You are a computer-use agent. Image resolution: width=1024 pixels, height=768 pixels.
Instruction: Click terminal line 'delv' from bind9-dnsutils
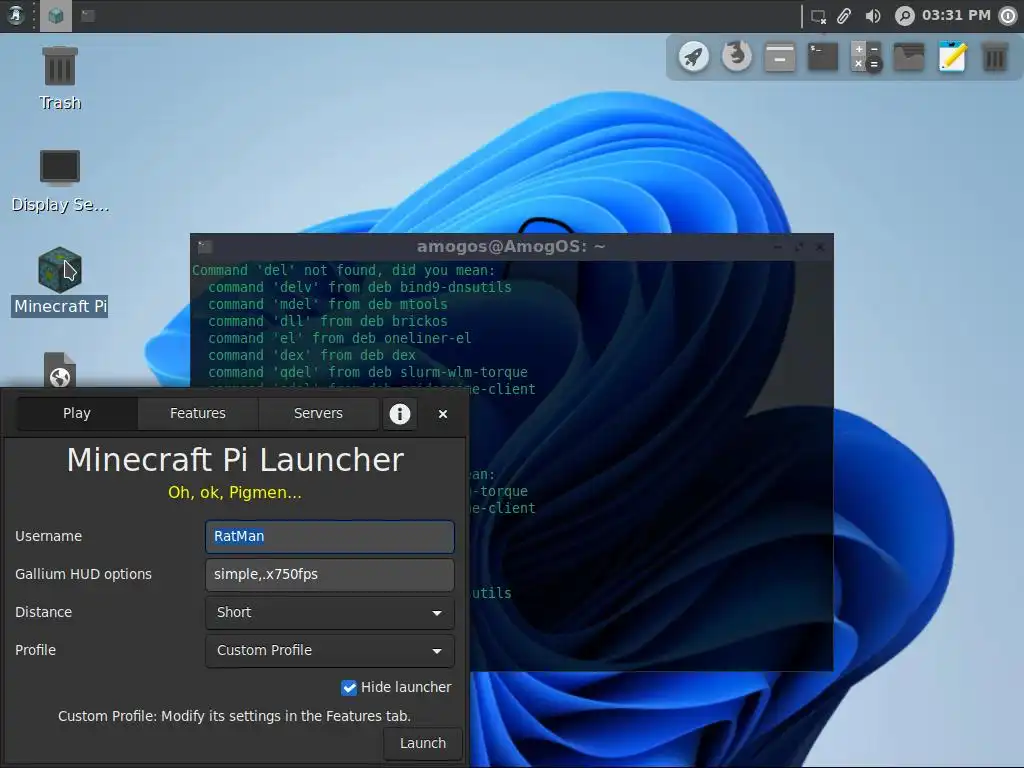click(360, 287)
